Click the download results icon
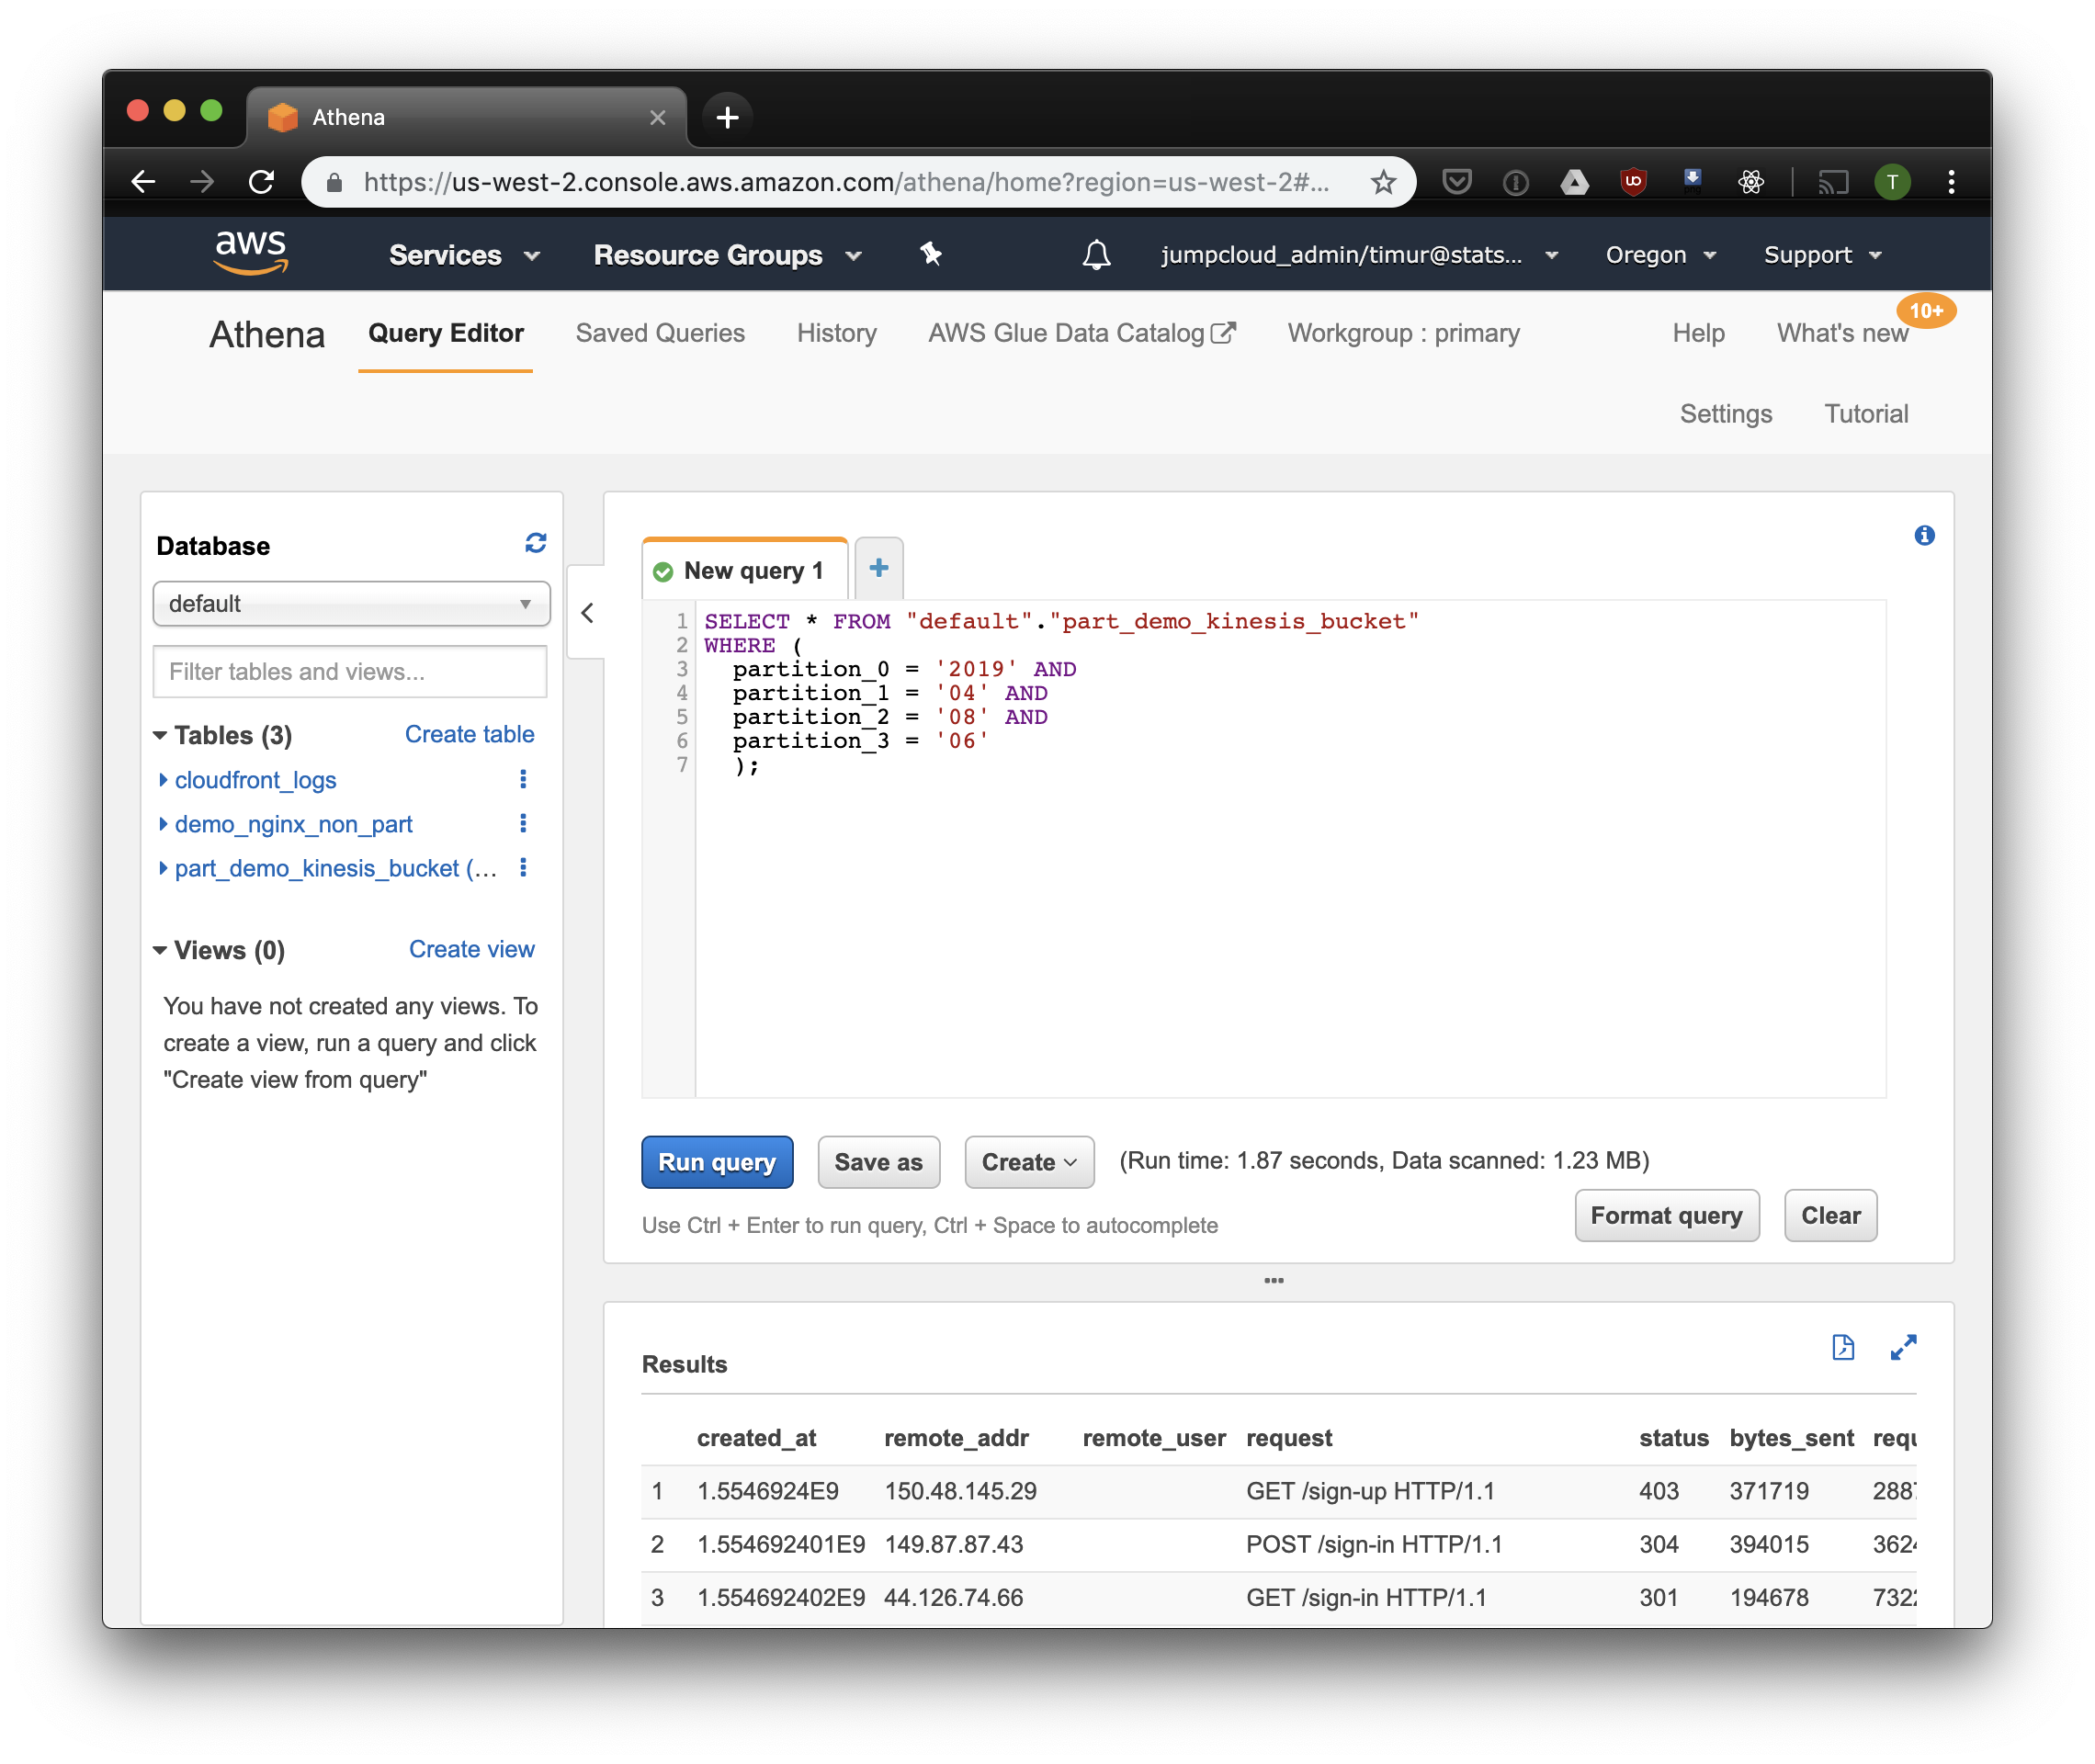 pos(1845,1348)
